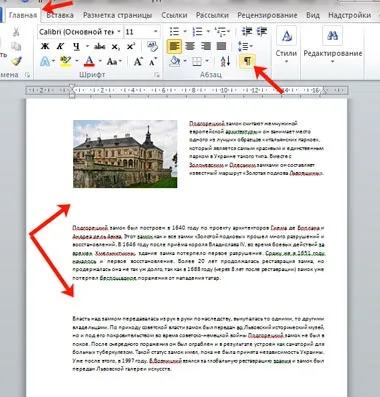Select the castle image in document
Screen dimensions: 380x397
click(125, 154)
